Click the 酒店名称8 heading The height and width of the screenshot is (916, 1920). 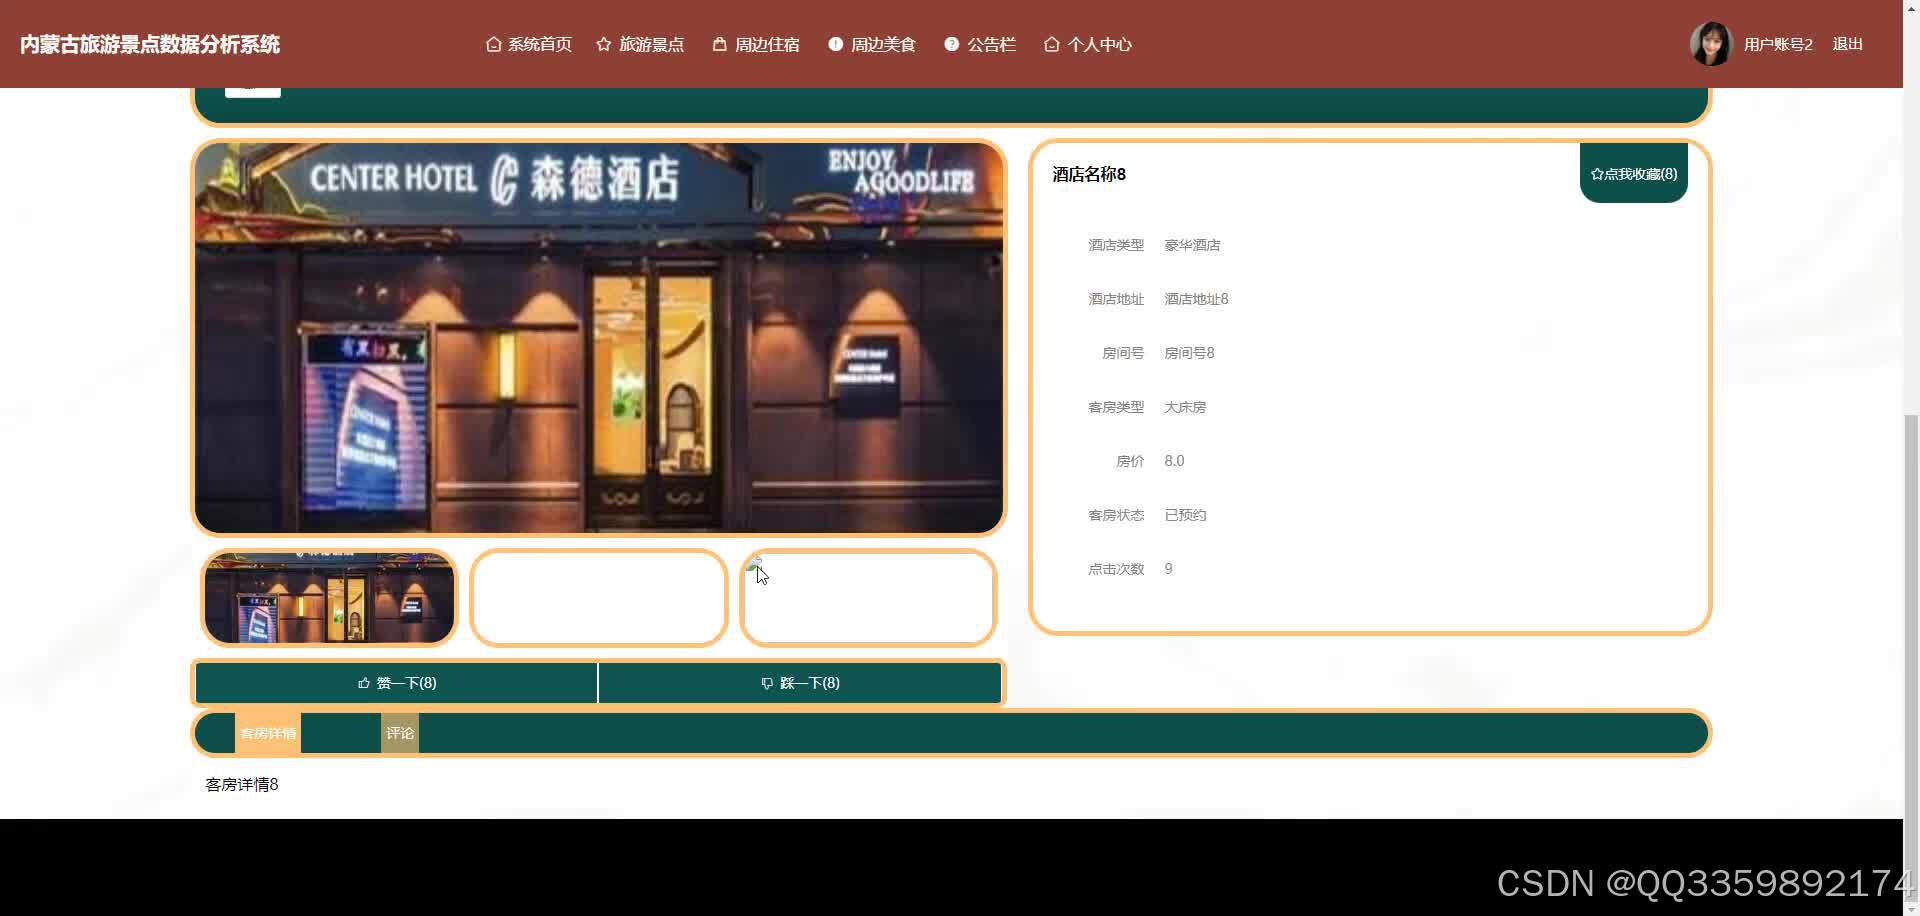1089,174
